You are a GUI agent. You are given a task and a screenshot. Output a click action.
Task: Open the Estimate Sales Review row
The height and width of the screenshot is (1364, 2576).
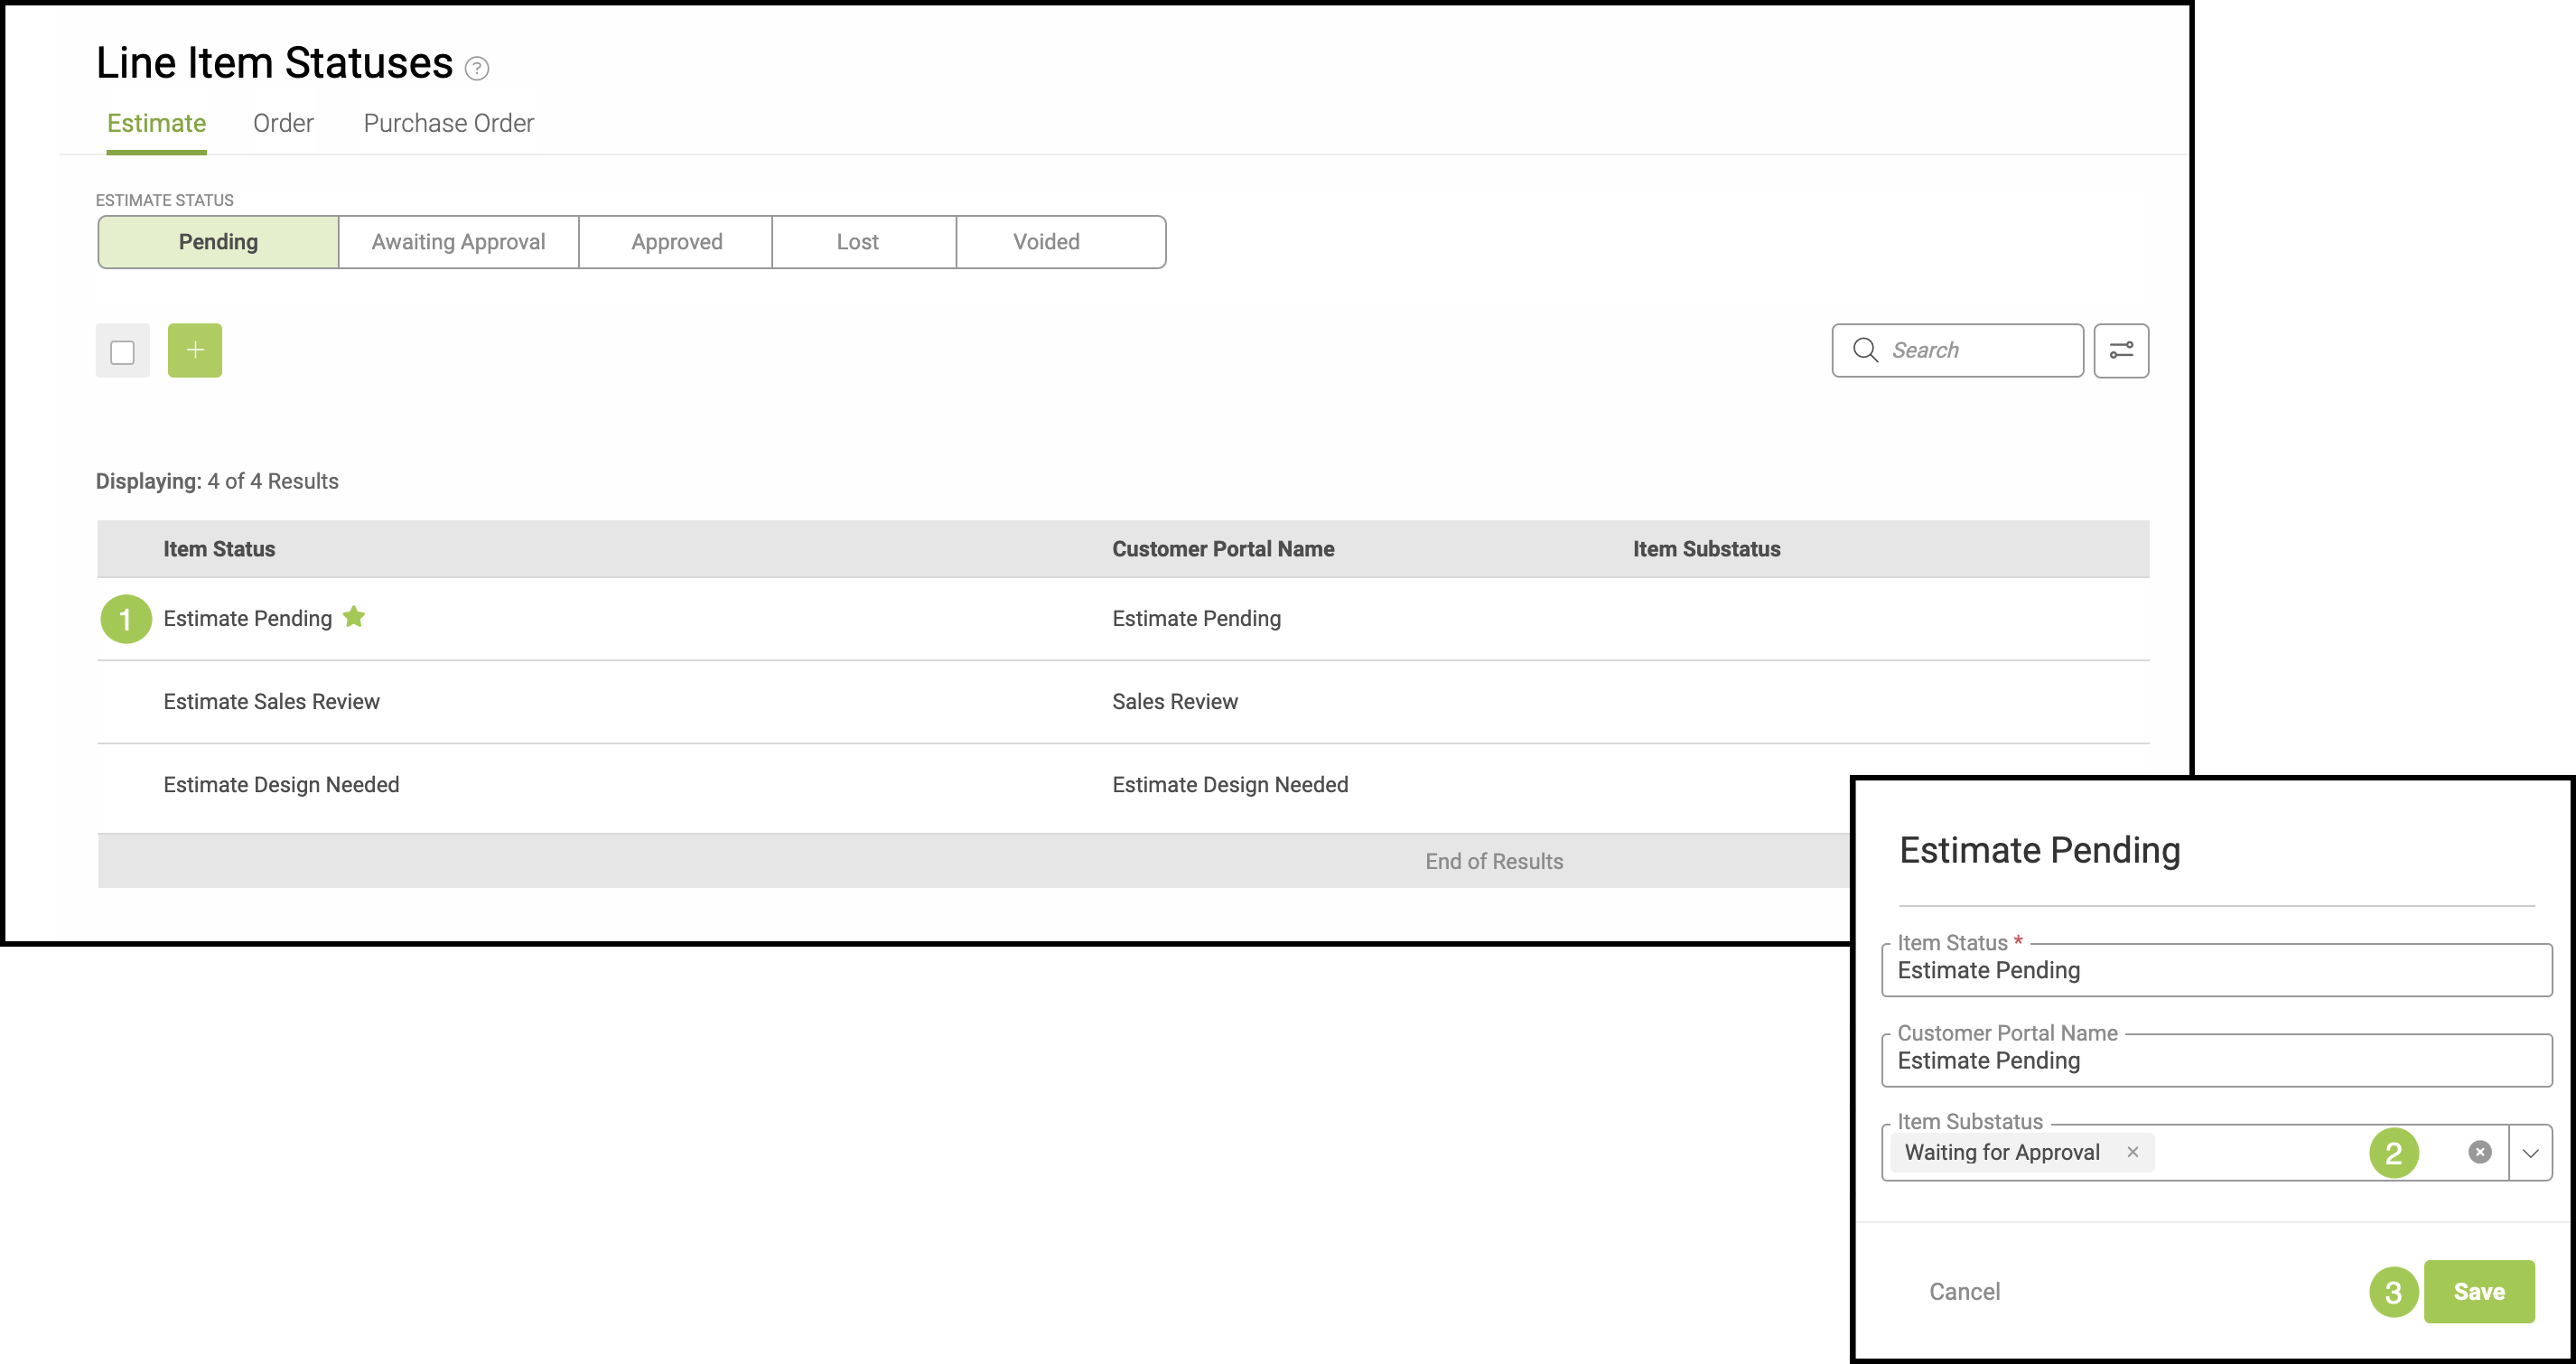tap(272, 701)
